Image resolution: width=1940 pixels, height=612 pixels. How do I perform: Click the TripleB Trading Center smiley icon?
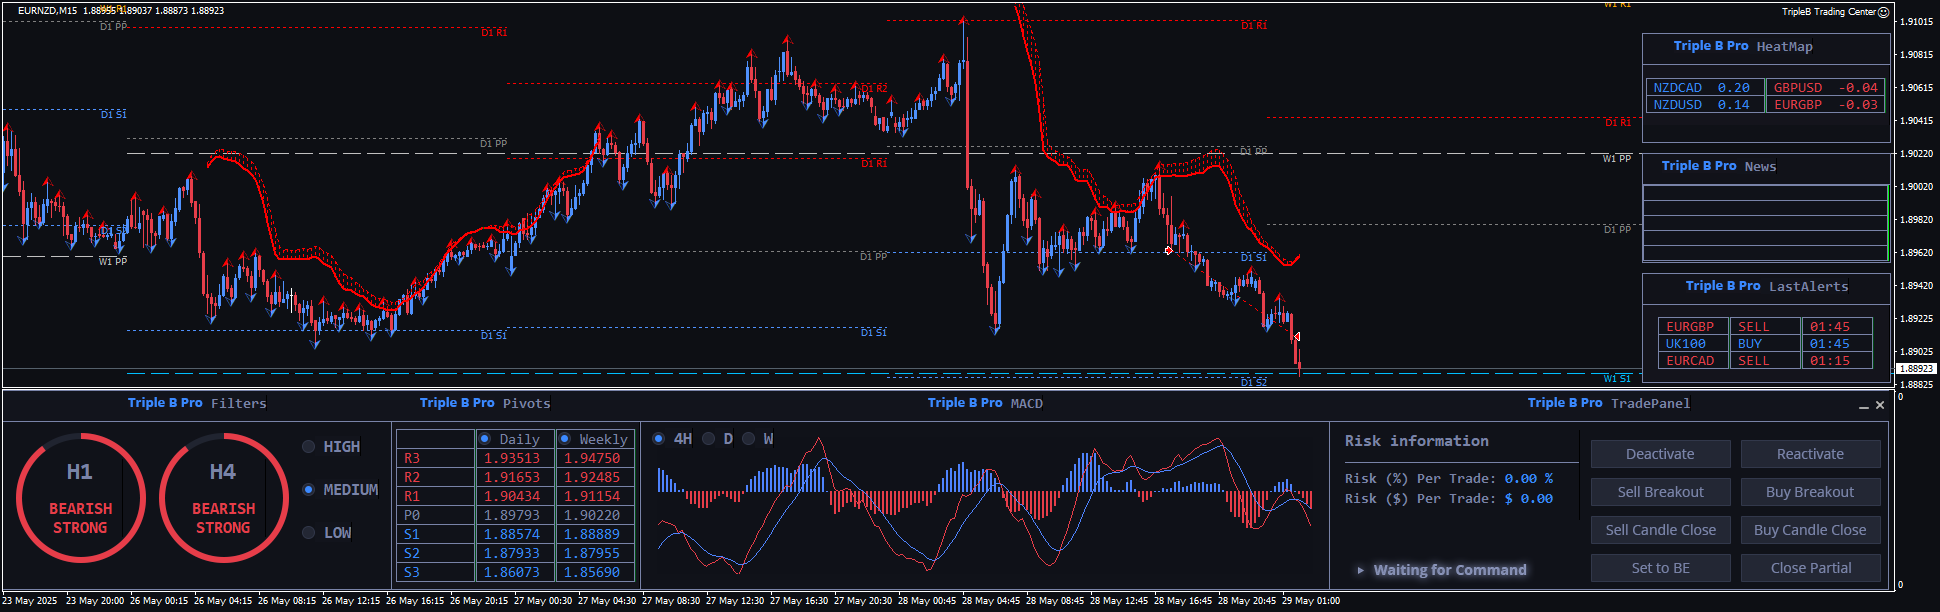1884,12
